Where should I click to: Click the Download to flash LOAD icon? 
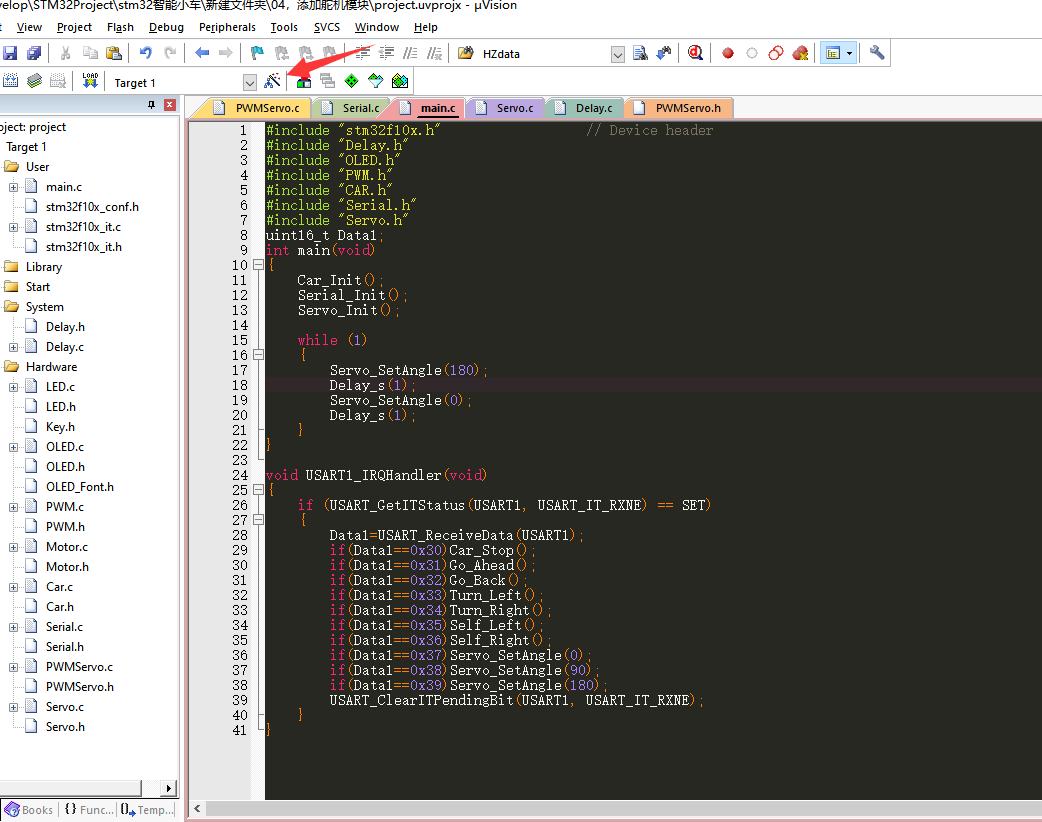(90, 82)
